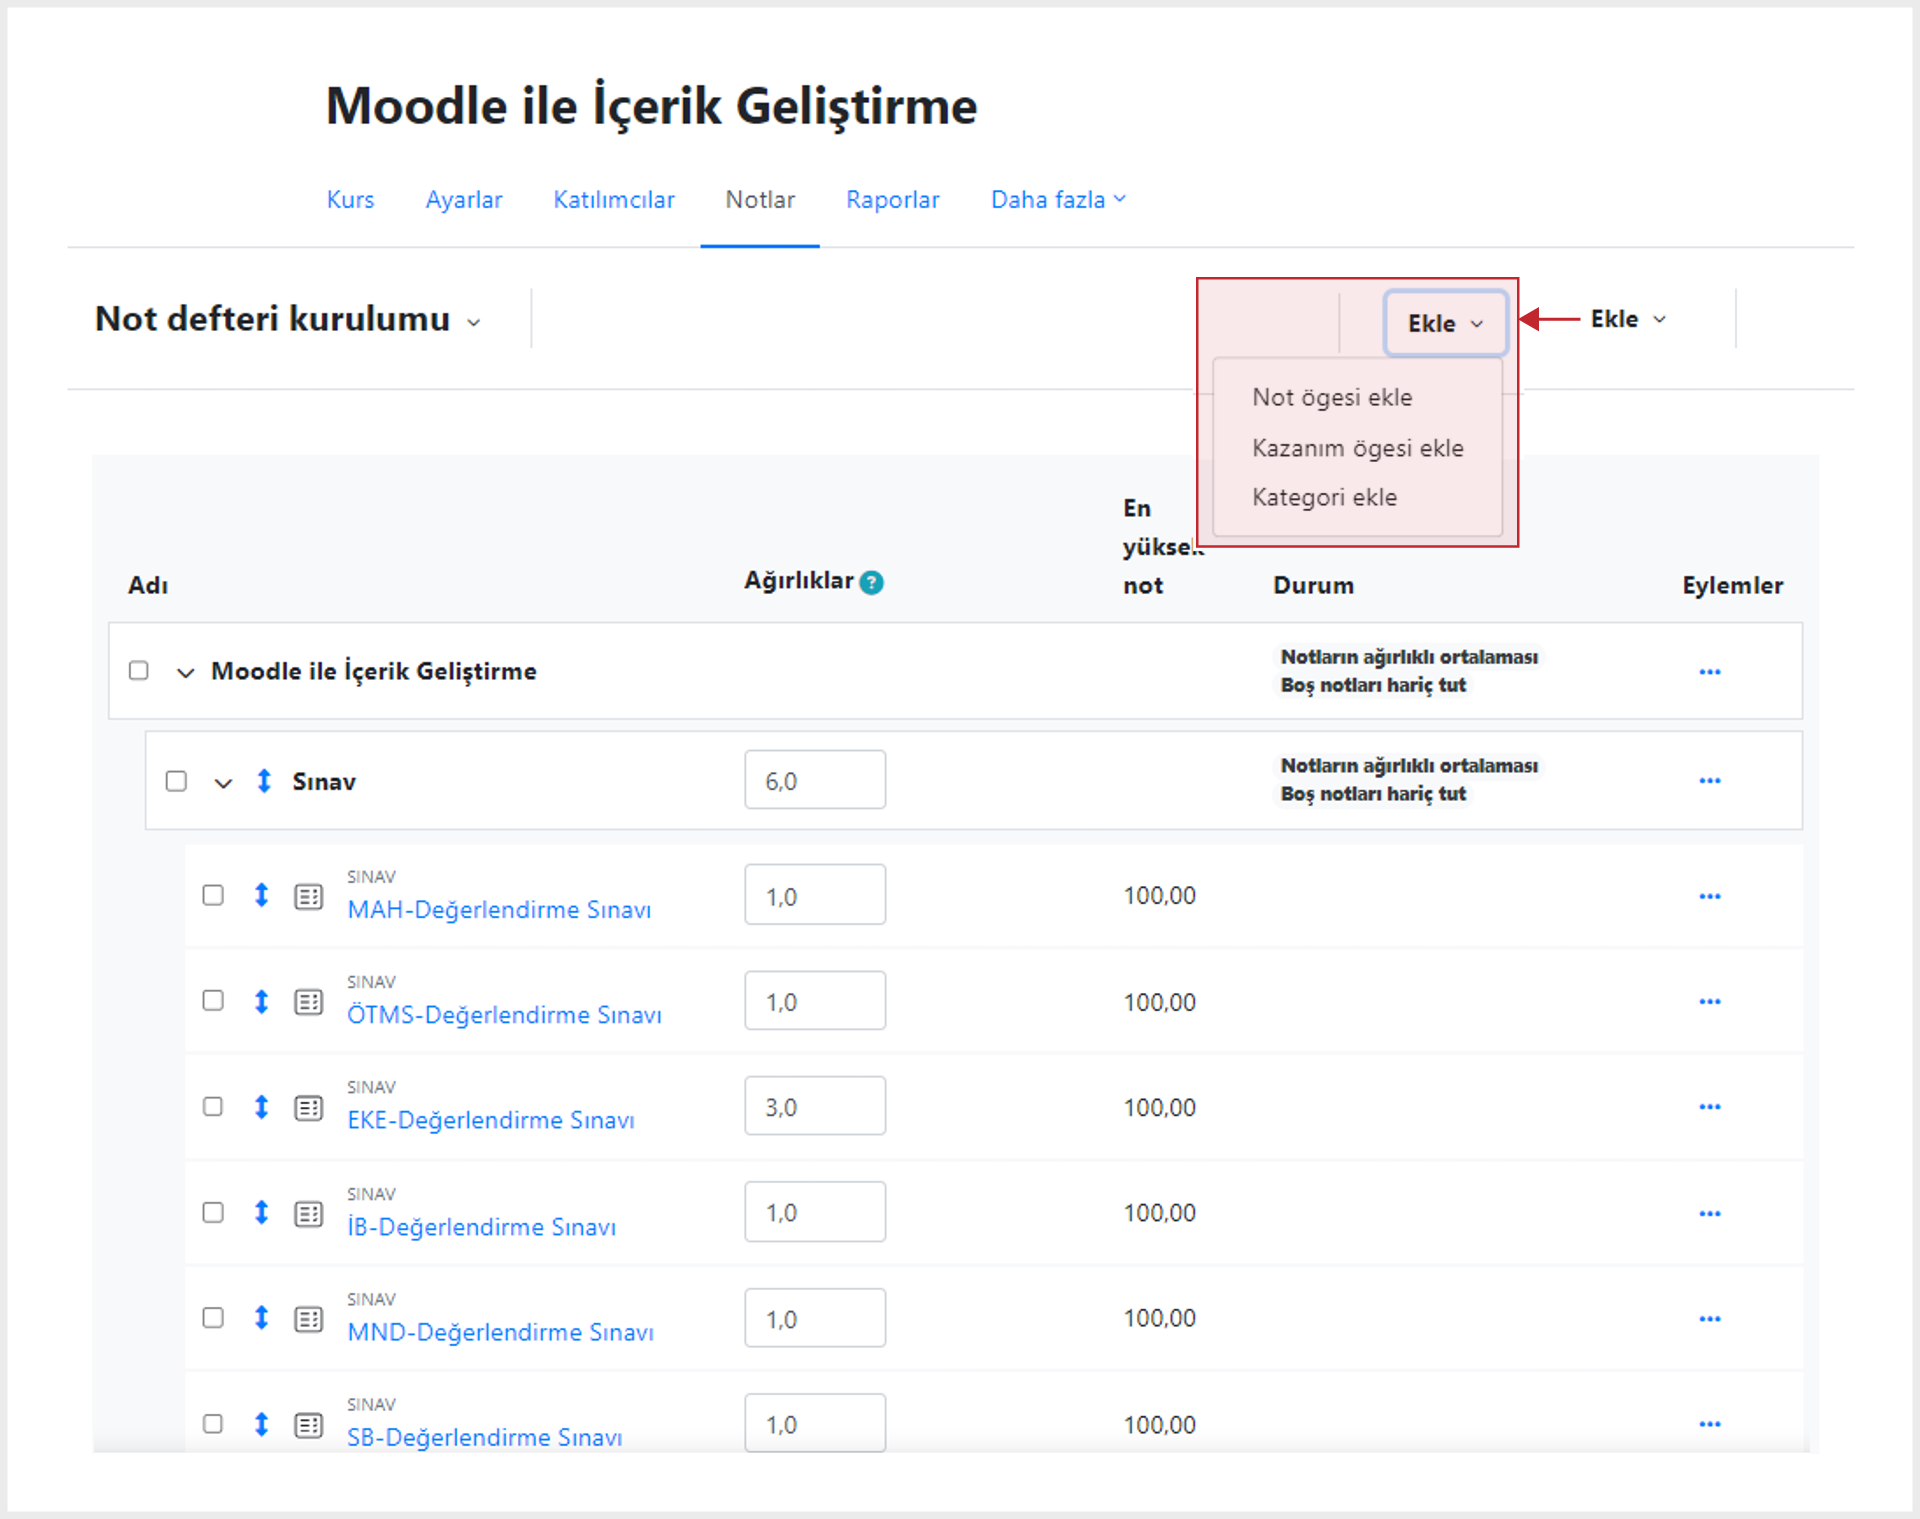Screen dimensions: 1920x1519
Task: Click the highlighted Ekle dropdown button
Action: (x=1445, y=323)
